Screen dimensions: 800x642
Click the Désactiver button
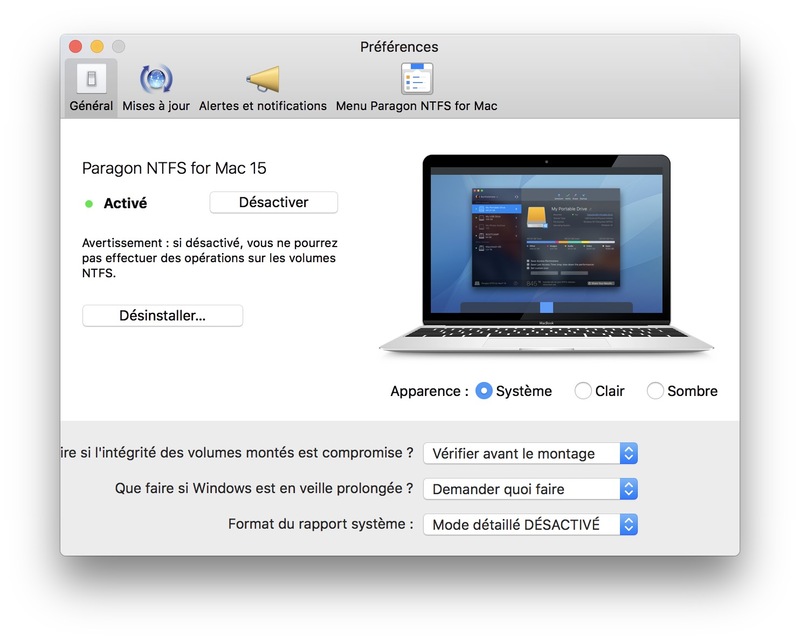coord(273,203)
